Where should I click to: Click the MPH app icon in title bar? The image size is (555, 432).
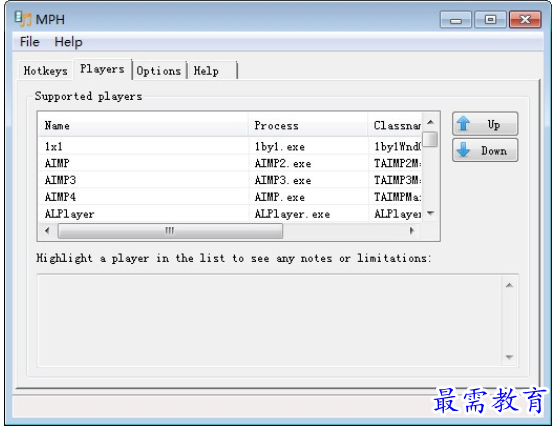point(23,19)
